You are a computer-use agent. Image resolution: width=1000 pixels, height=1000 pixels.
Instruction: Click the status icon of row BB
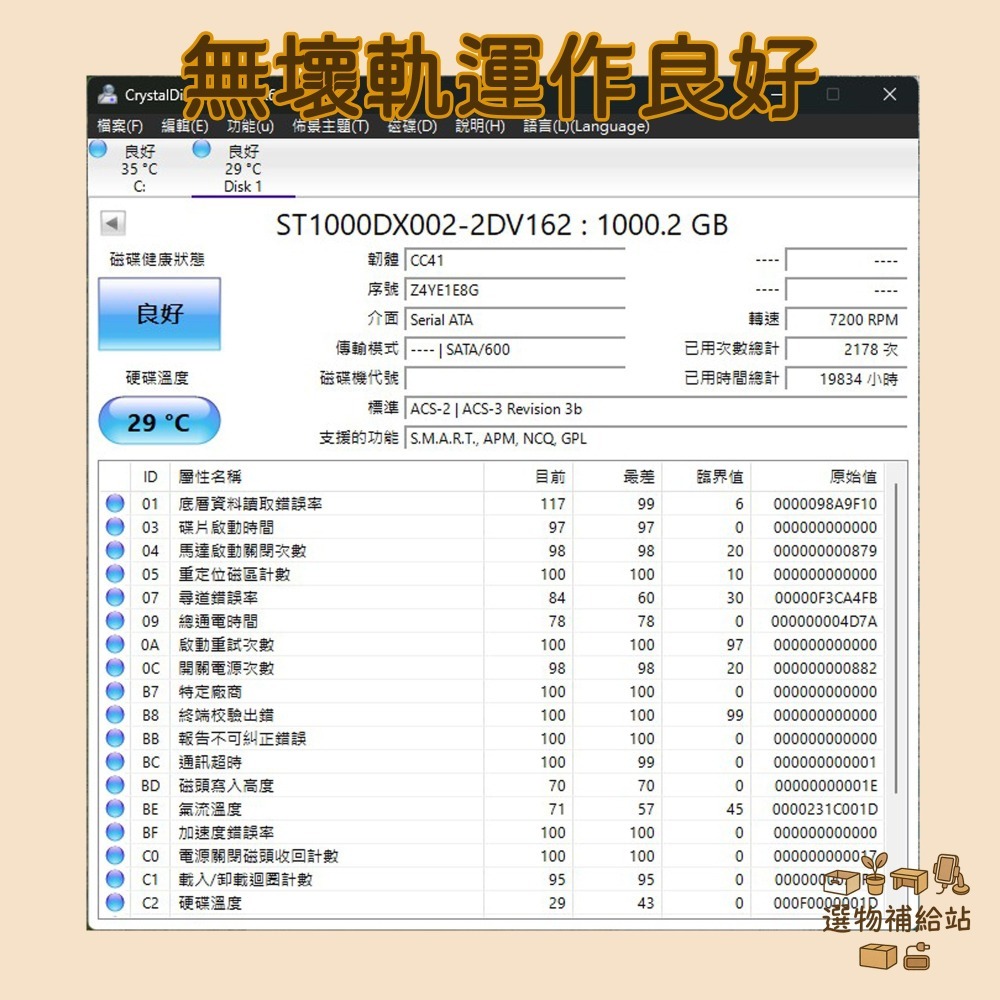click(x=115, y=739)
